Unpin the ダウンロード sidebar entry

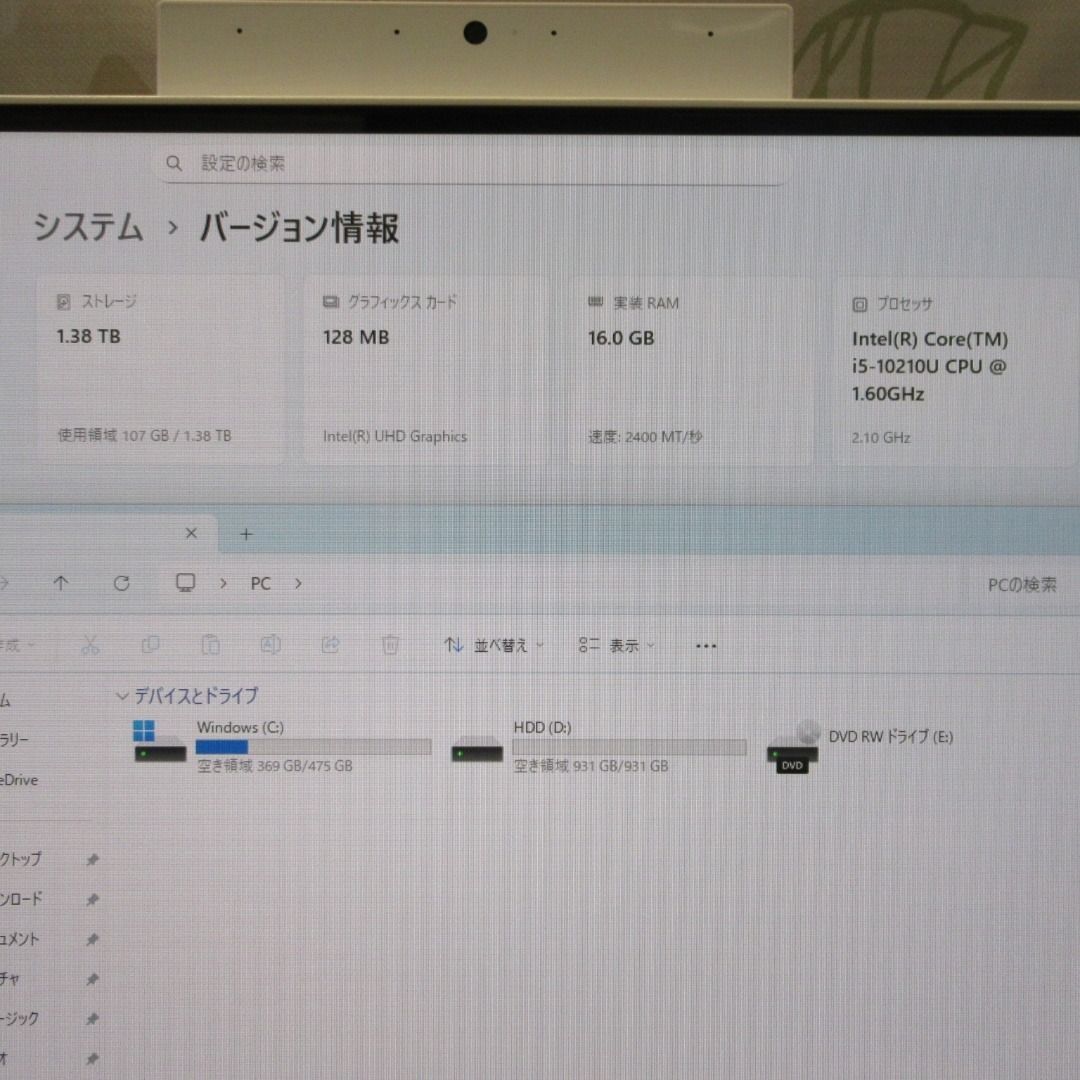[92, 898]
